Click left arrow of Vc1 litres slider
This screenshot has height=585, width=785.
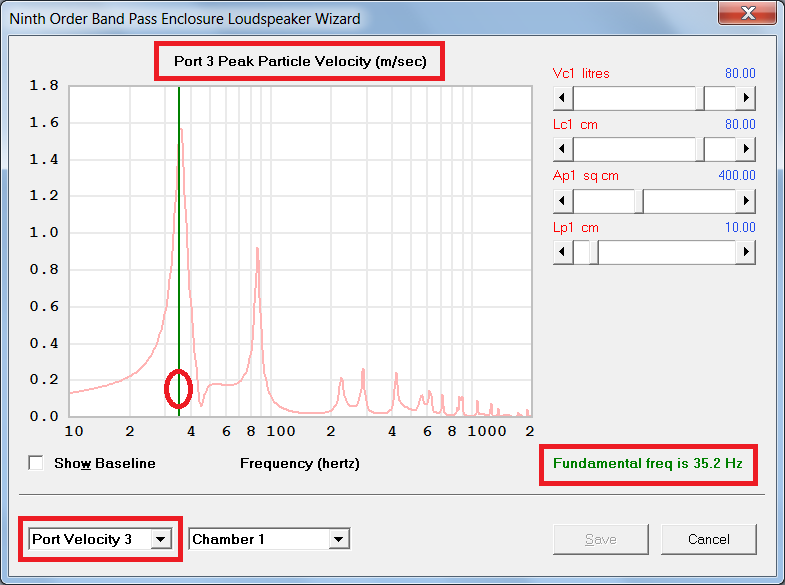pyautogui.click(x=563, y=98)
